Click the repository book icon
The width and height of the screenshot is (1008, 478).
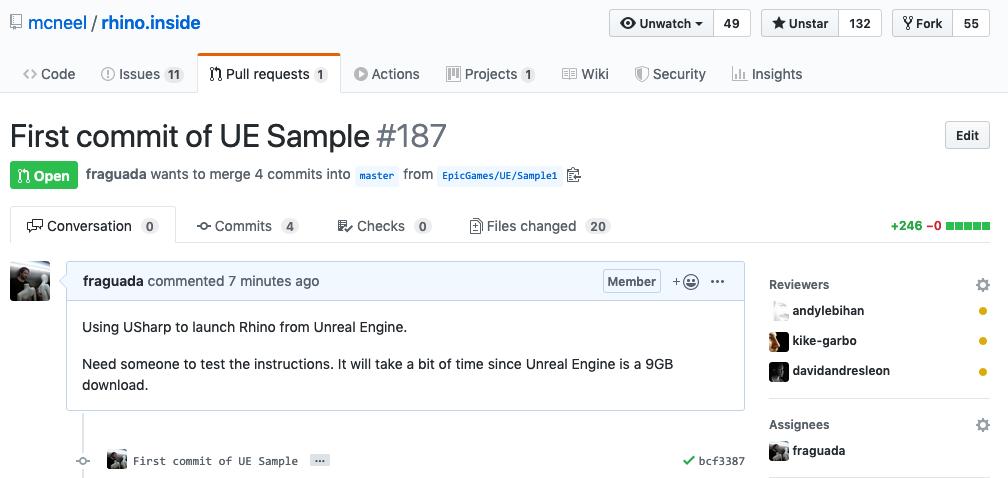coord(16,23)
